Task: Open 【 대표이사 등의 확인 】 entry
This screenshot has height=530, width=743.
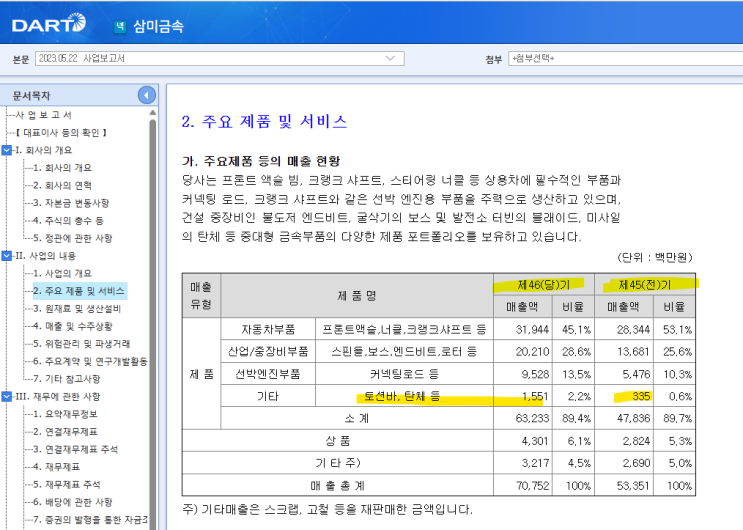Action: (61, 133)
